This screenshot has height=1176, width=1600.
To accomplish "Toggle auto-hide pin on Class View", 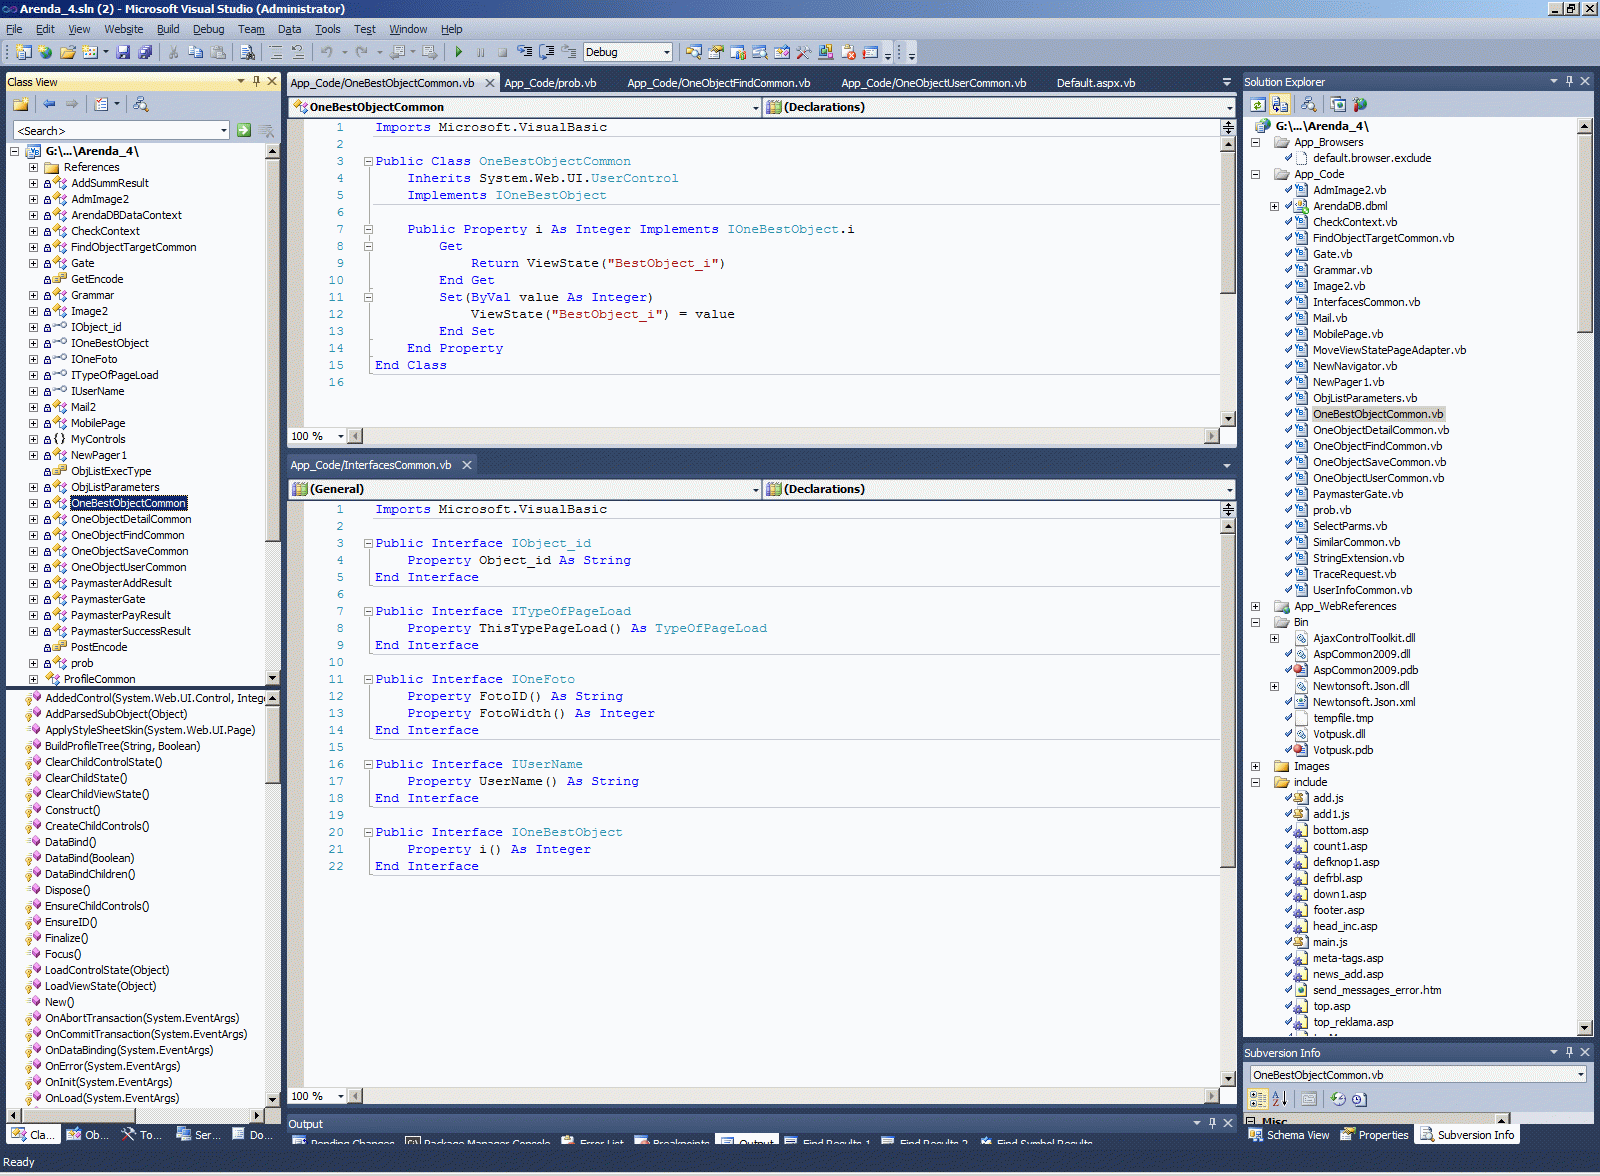I will click(x=256, y=81).
